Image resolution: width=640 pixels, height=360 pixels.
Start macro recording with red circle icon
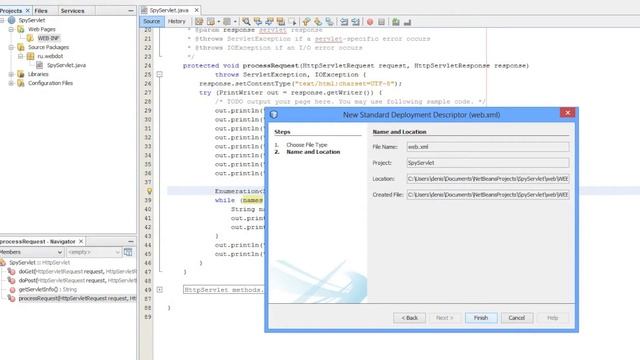coord(370,22)
